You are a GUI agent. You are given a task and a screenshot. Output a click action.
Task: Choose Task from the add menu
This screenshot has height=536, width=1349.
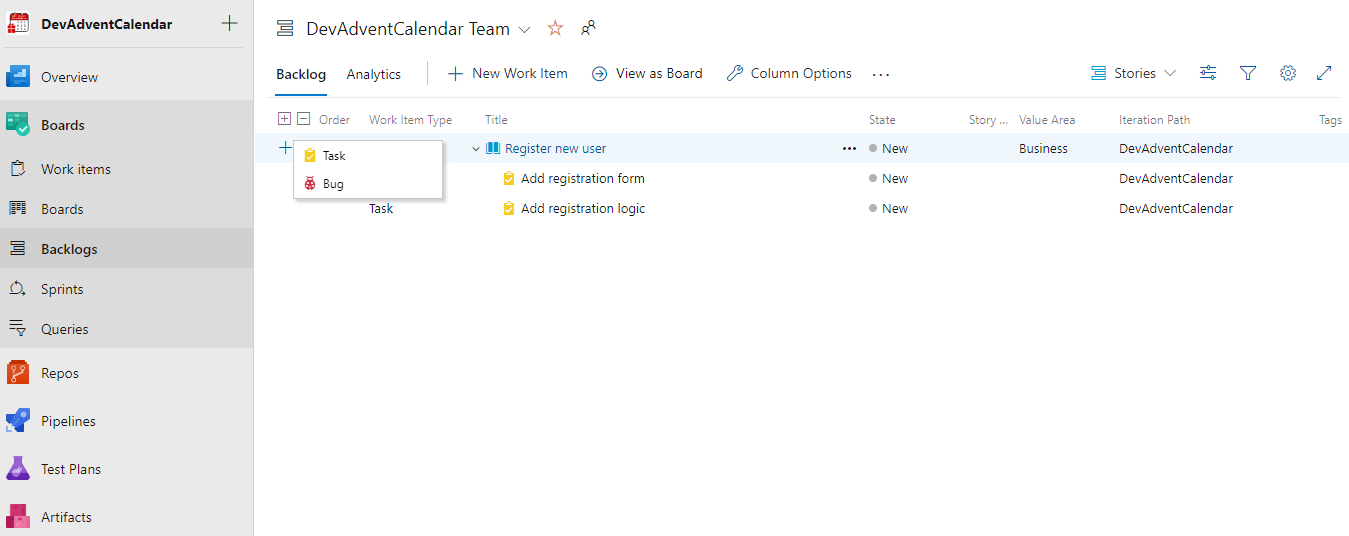[x=334, y=156]
